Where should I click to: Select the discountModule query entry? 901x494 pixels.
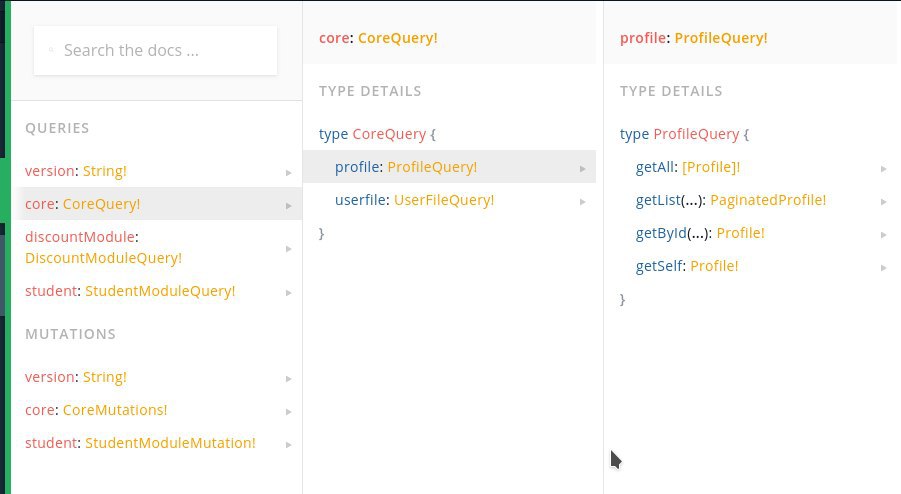[157, 248]
